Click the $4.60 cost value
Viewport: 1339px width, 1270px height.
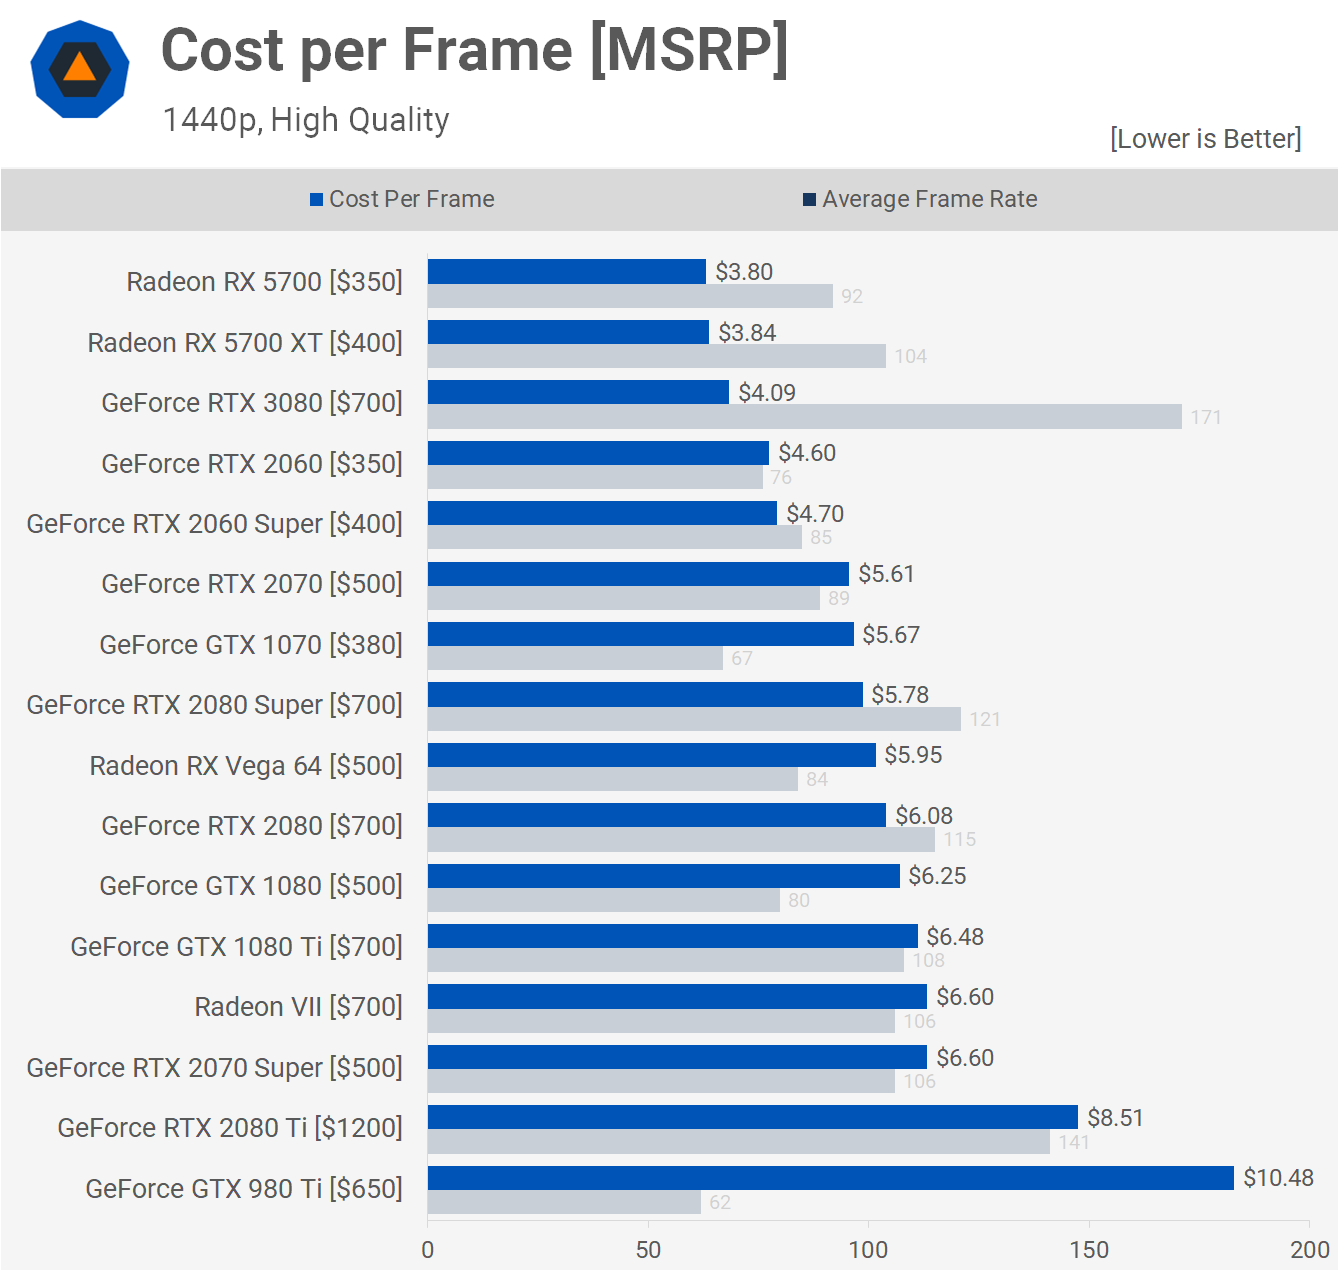pos(807,453)
